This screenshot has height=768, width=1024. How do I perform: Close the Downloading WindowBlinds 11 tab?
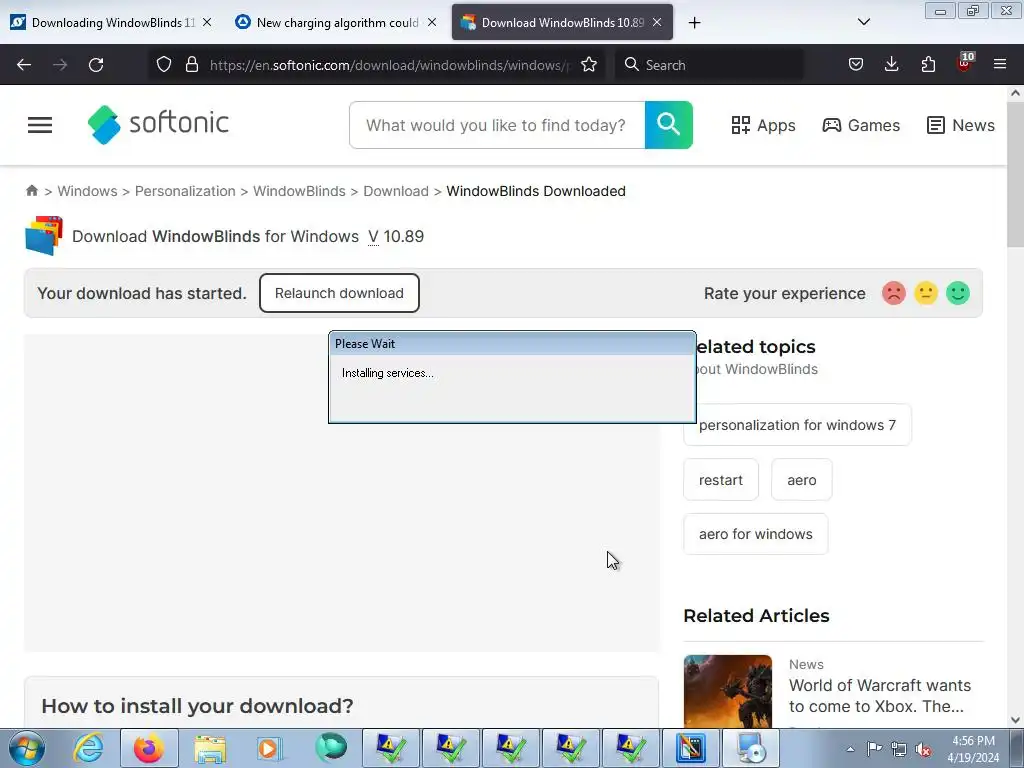click(207, 22)
